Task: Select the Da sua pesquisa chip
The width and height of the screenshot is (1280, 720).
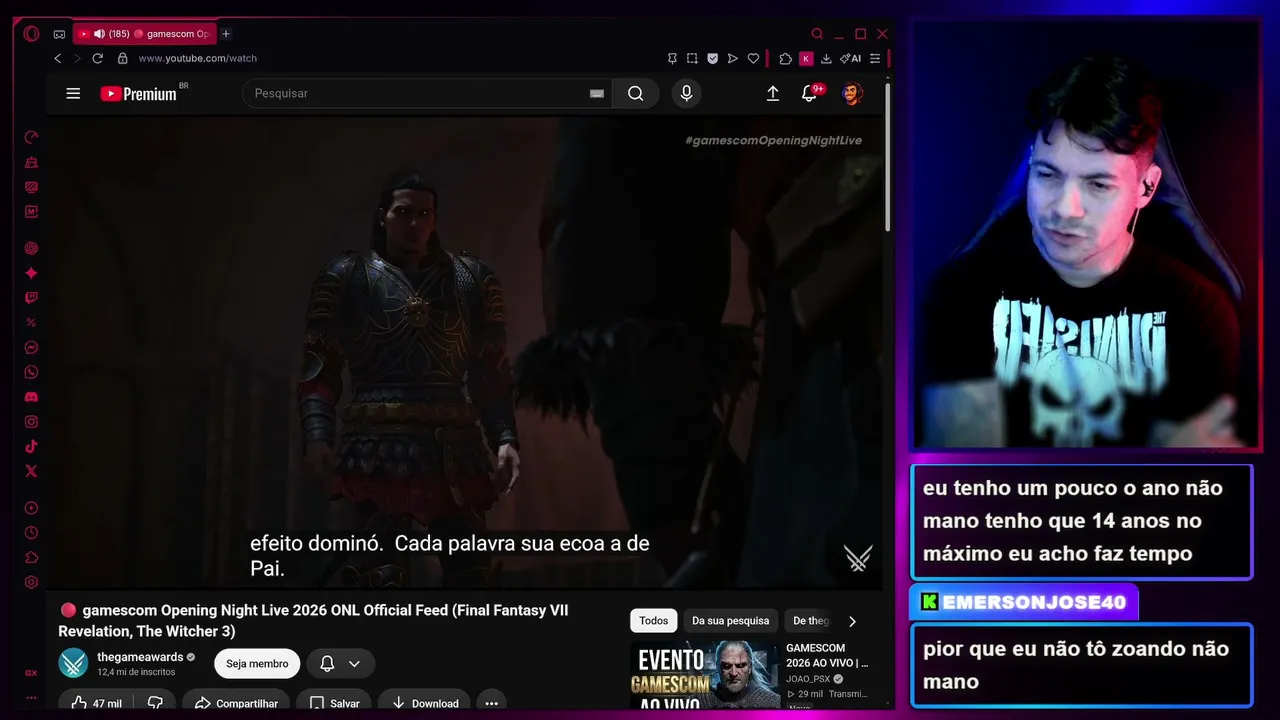Action: pos(731,621)
